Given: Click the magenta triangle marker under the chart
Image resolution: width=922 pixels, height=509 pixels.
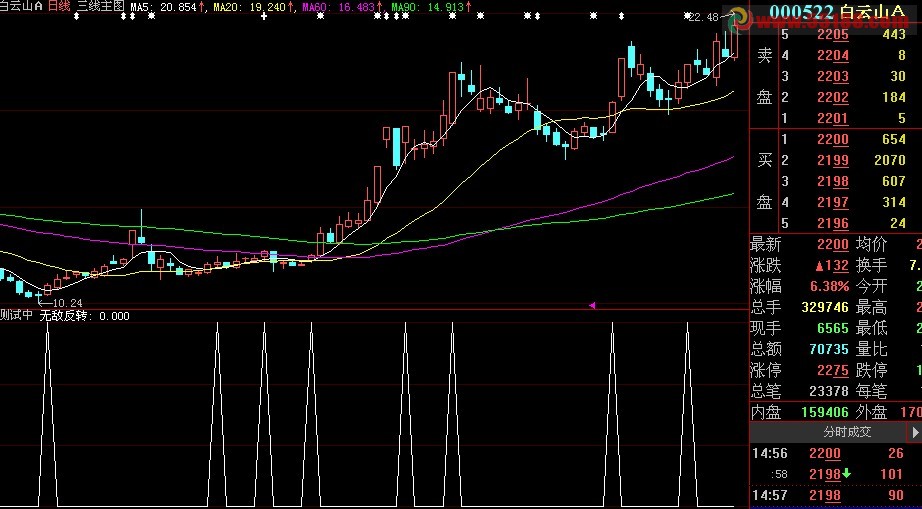Looking at the screenshot, I should 592,305.
